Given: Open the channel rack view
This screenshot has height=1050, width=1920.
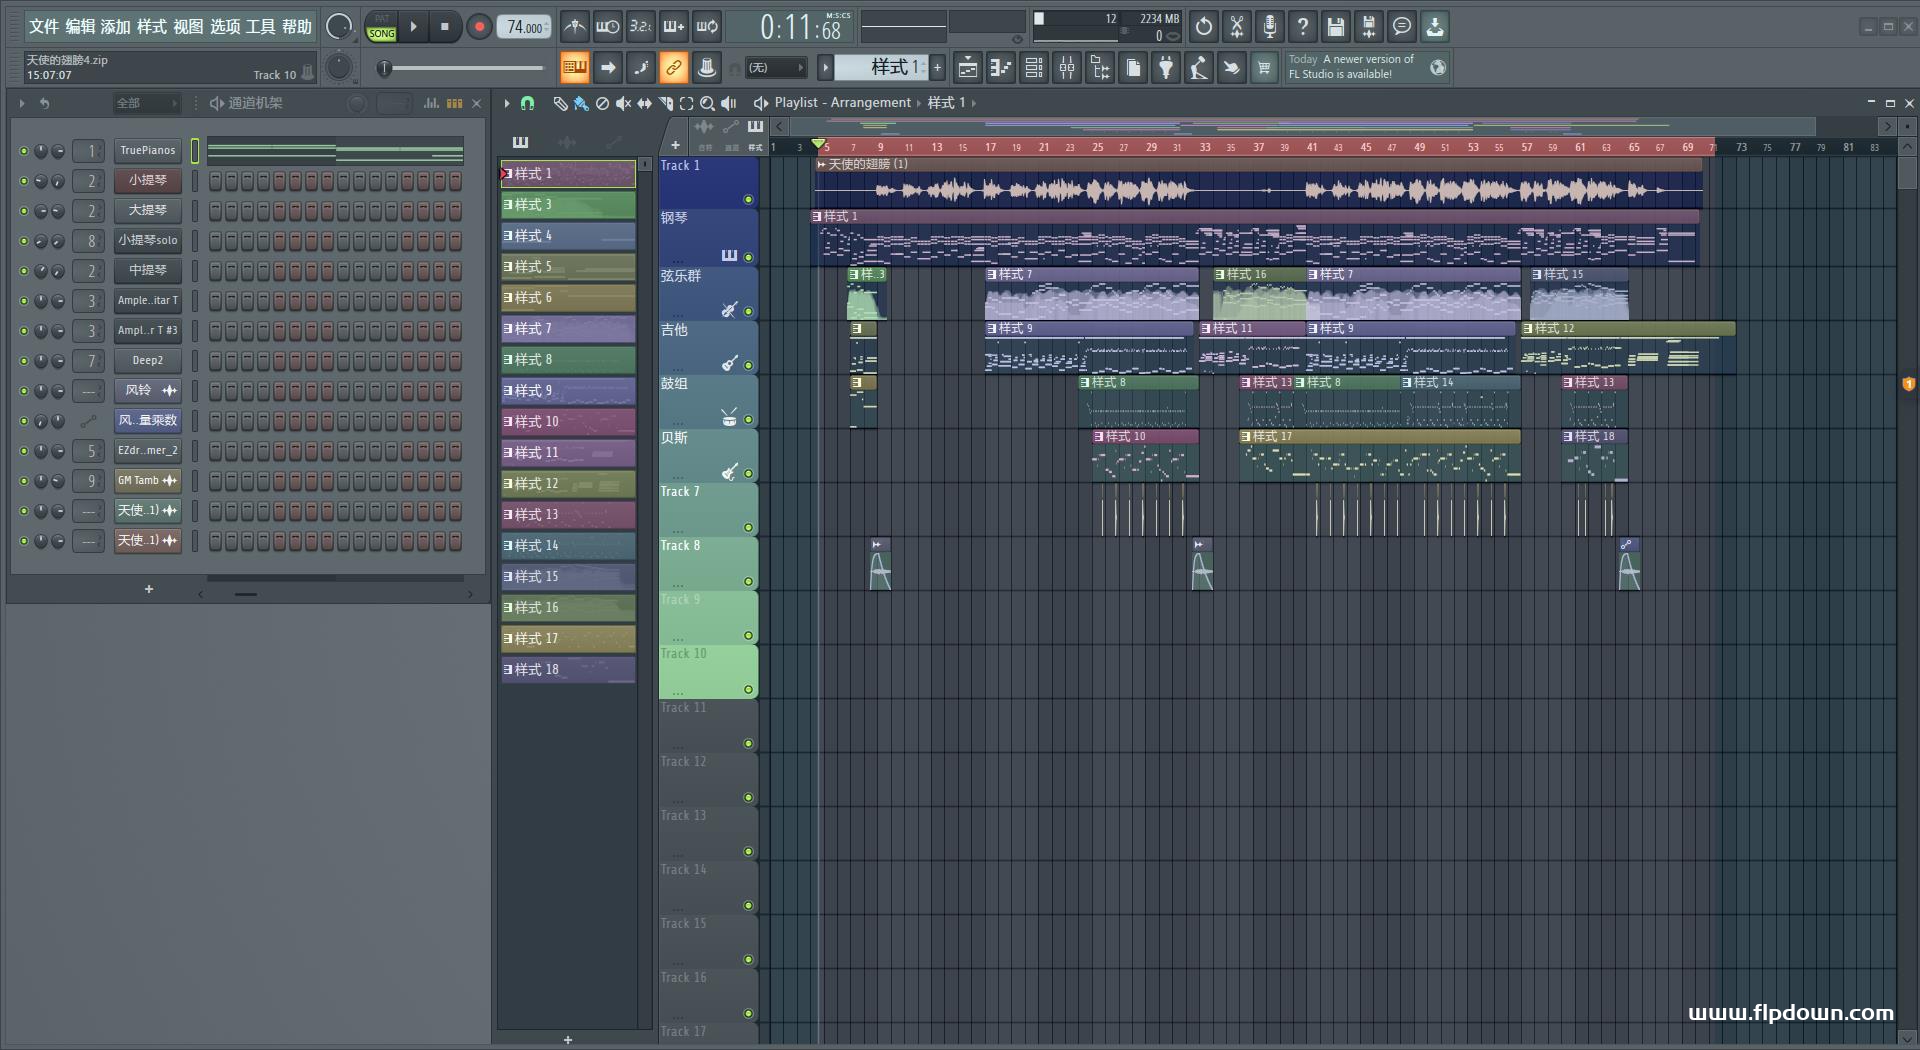Looking at the screenshot, I should [1034, 67].
